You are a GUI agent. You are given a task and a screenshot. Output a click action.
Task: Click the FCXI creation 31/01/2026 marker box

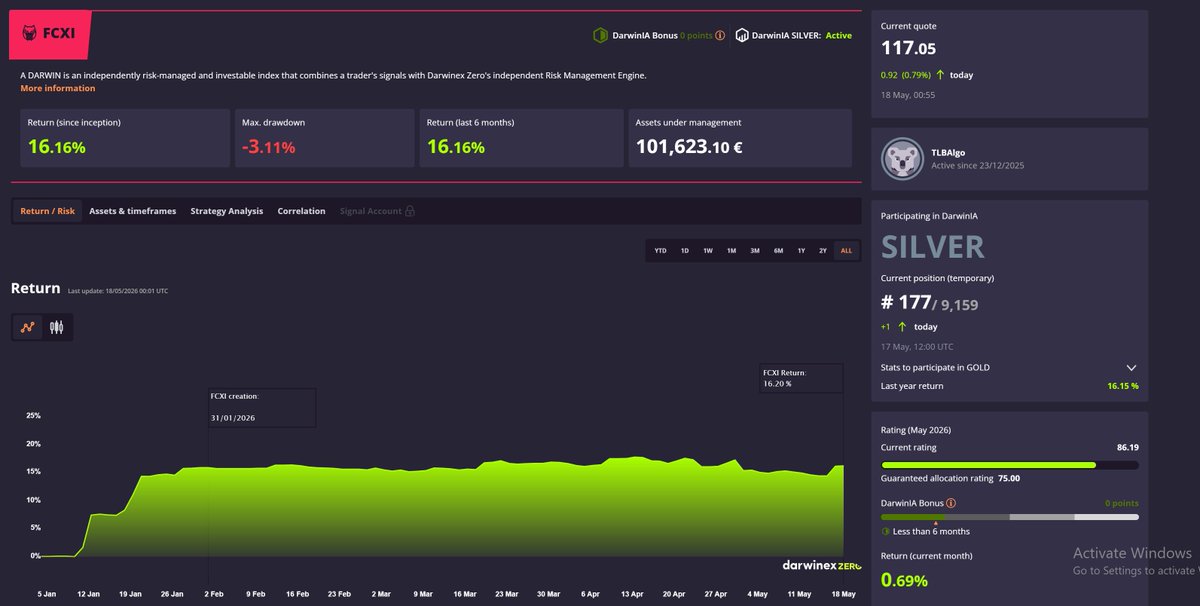(x=262, y=408)
